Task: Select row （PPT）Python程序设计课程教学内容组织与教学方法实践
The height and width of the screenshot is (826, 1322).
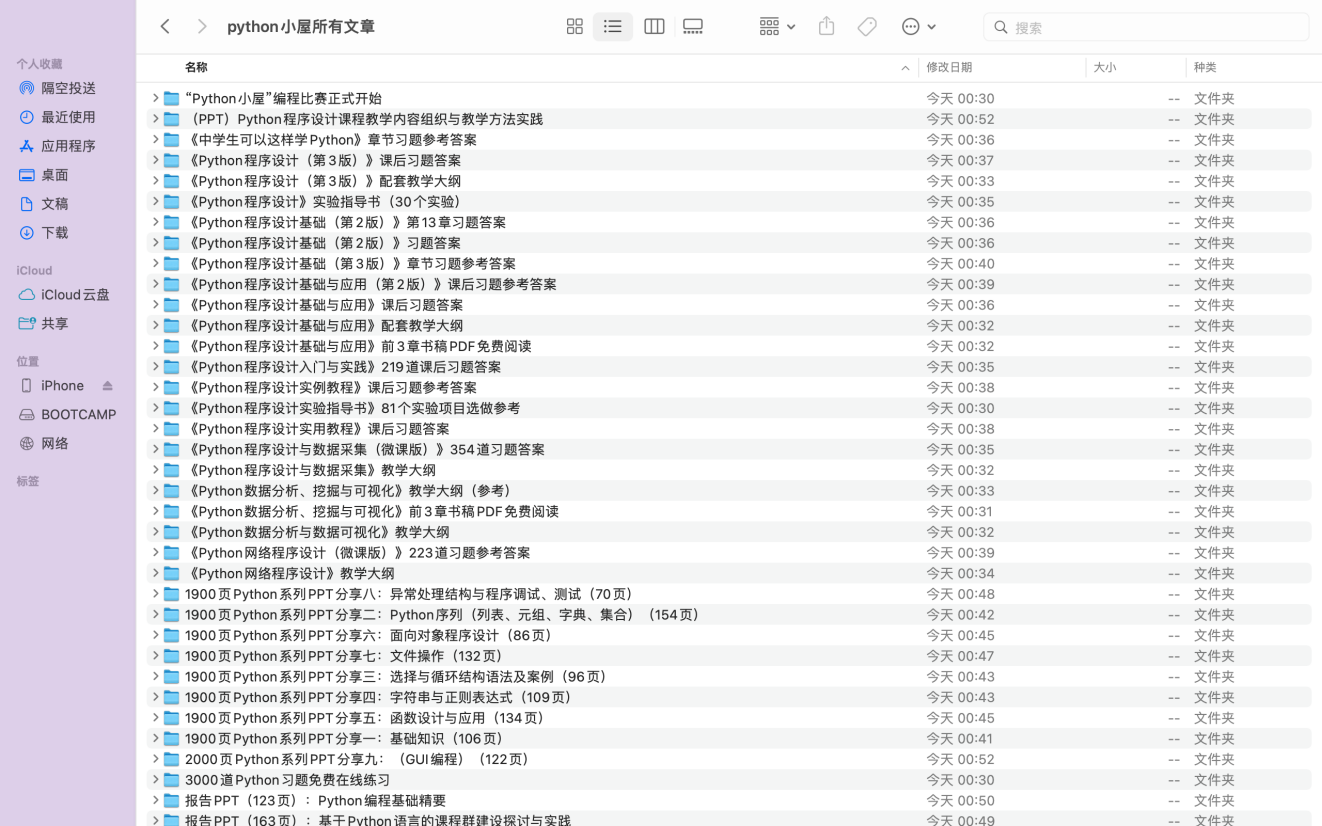Action: (x=729, y=119)
